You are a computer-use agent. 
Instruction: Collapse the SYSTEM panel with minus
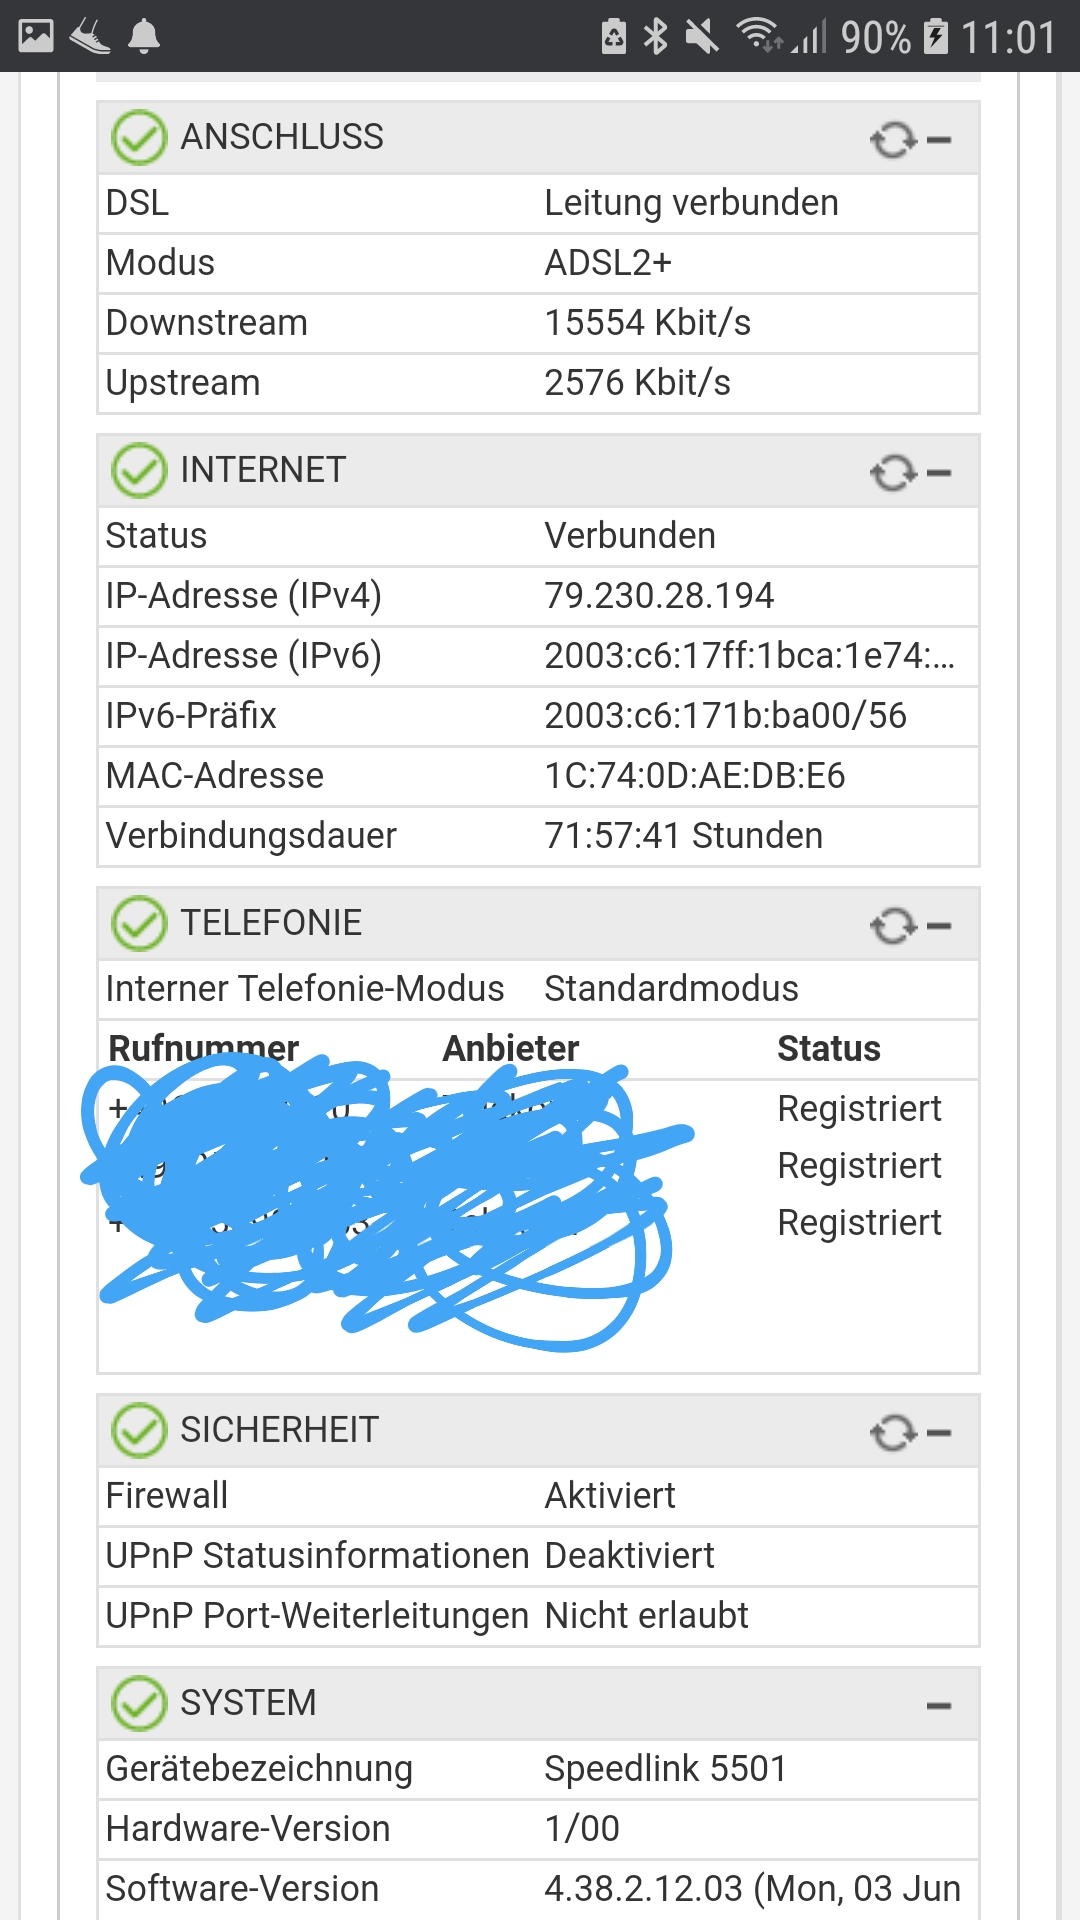coord(939,1706)
